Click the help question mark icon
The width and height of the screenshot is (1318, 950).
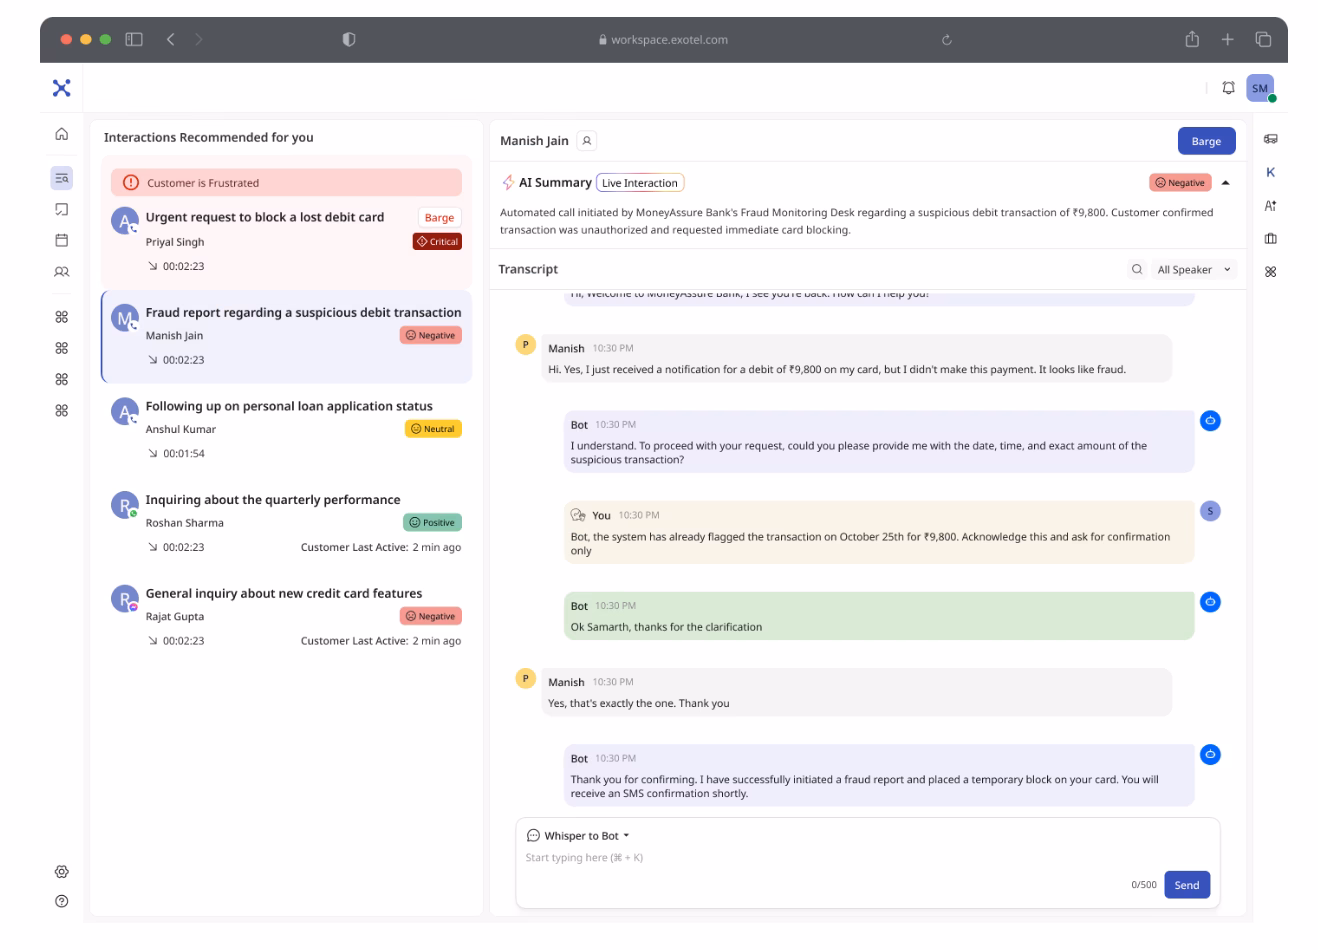(x=61, y=901)
